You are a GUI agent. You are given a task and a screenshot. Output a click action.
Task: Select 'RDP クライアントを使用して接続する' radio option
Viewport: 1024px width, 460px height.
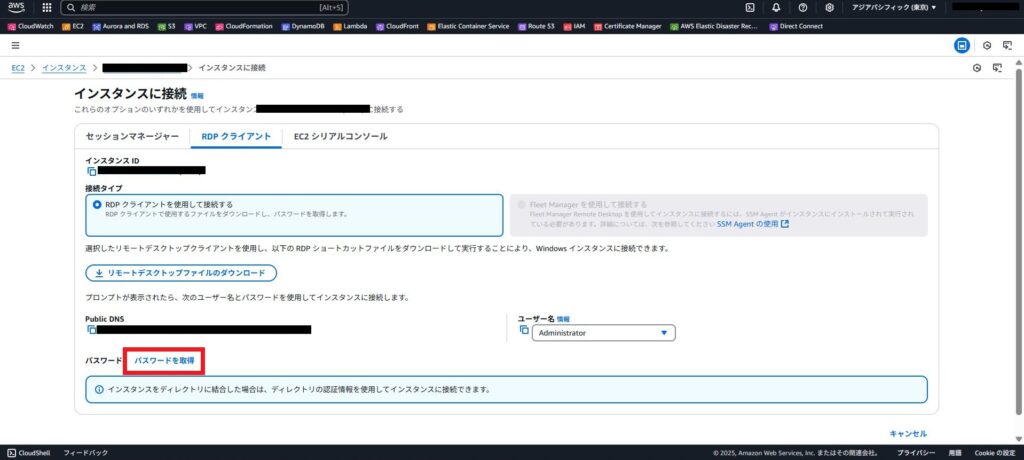tap(97, 204)
